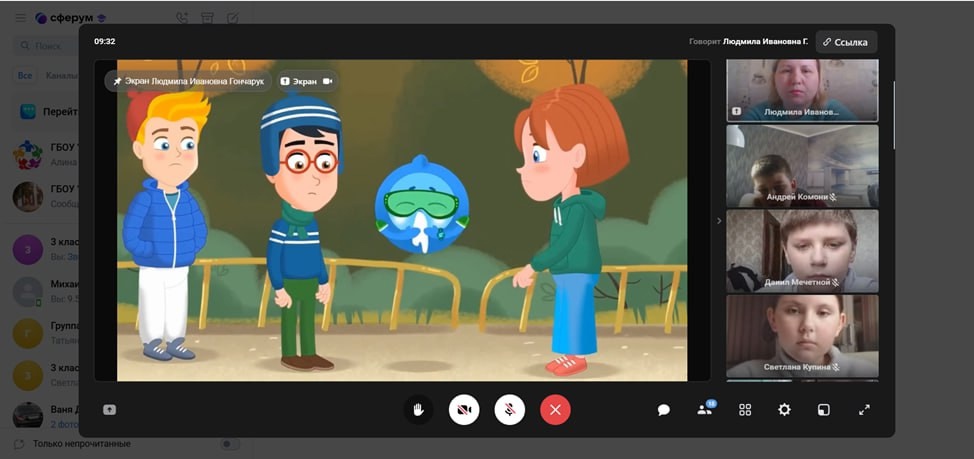Viewport: 974px width, 459px height.
Task: Click the shared-screen cartoon video area
Action: 402,220
